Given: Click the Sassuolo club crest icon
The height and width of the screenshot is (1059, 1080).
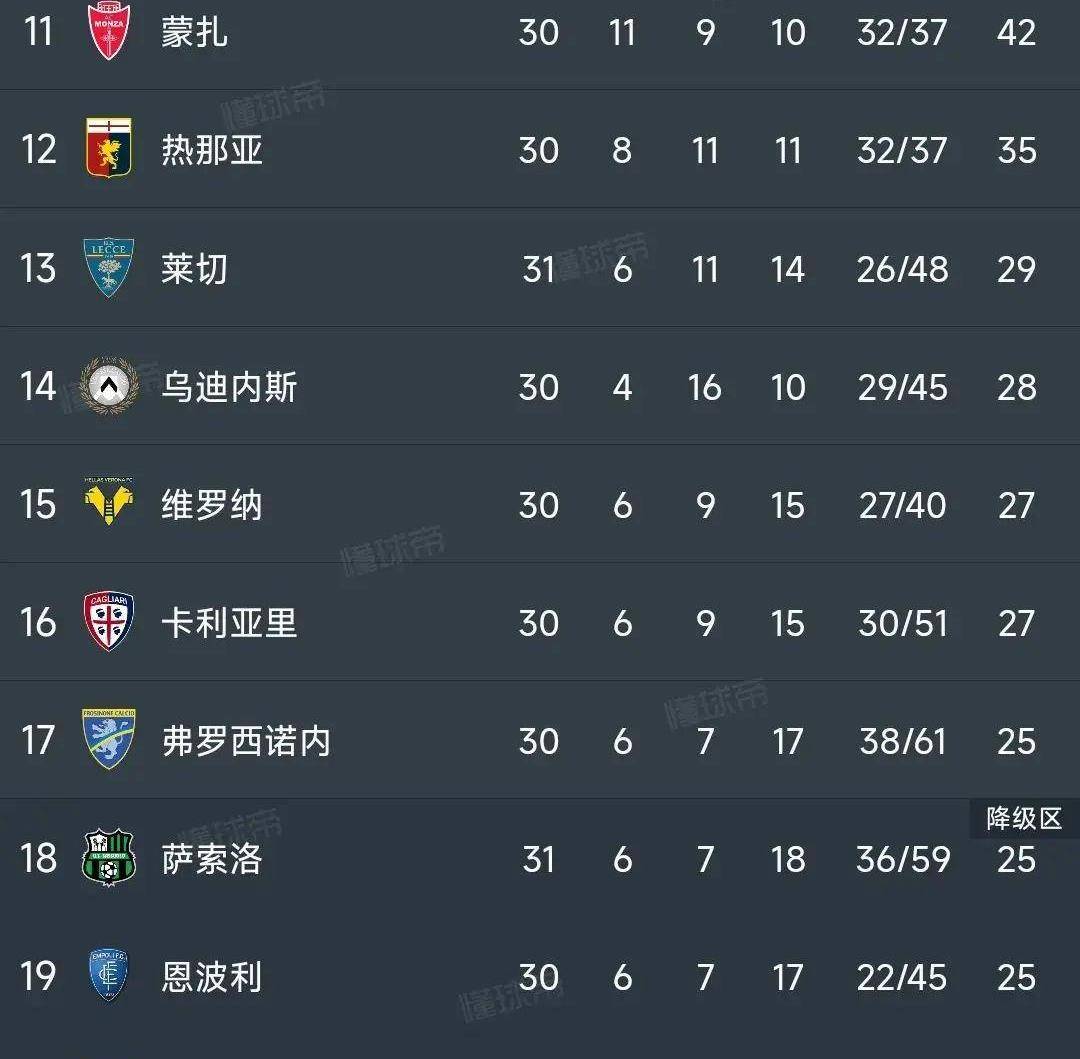Looking at the screenshot, I should coord(109,857).
